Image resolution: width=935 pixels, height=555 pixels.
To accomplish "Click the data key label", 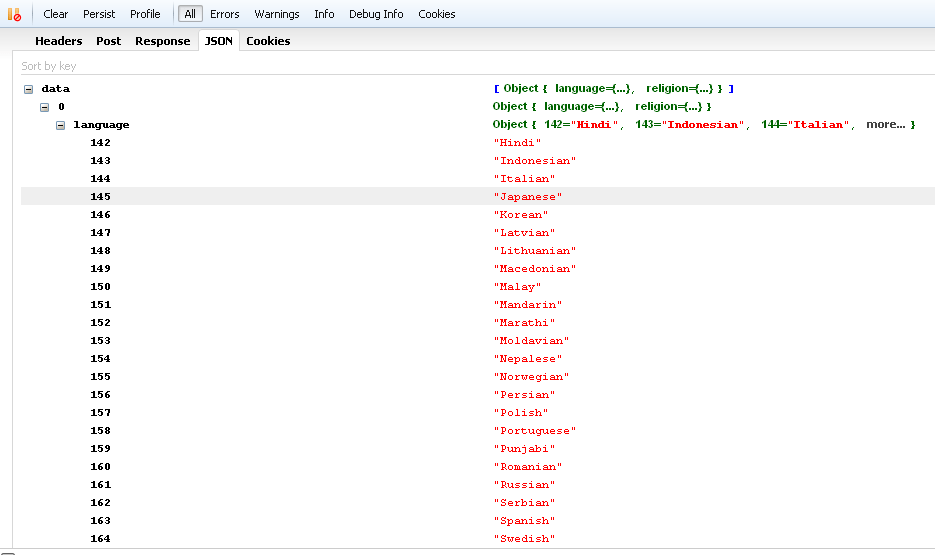I will tap(55, 89).
